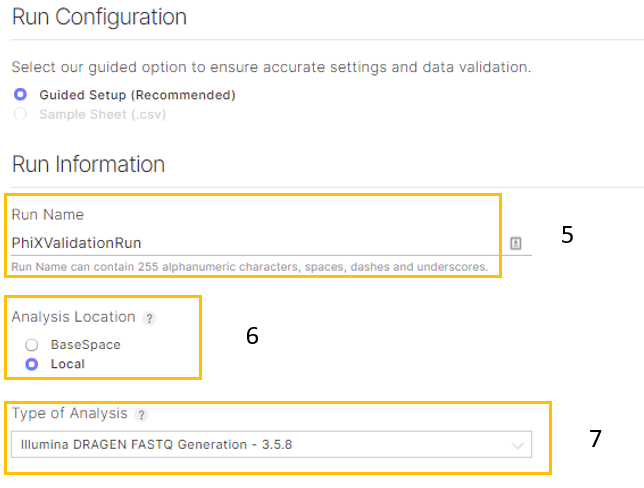Viewport: 644px width, 488px height.
Task: Click the Type of Analysis label text
Action: 70,414
